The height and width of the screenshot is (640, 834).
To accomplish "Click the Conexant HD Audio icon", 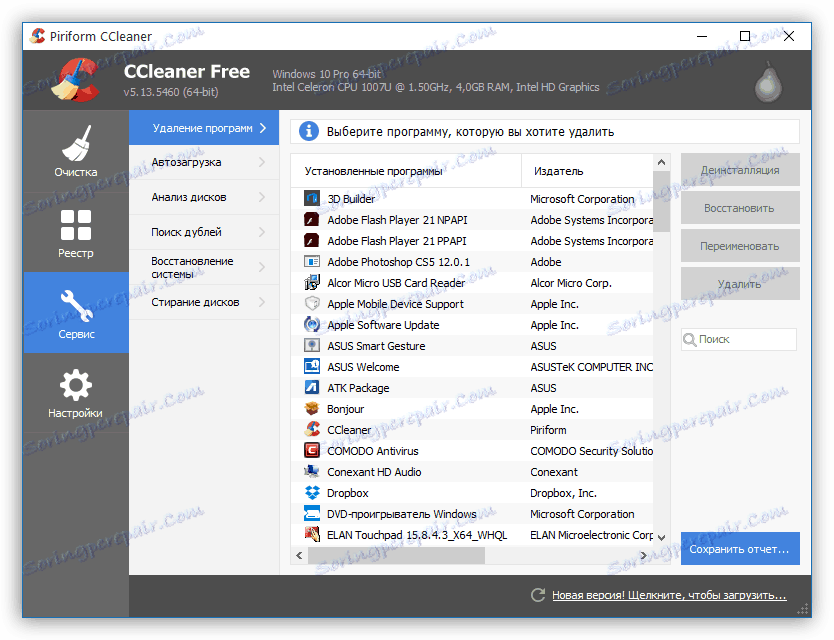I will tap(312, 472).
